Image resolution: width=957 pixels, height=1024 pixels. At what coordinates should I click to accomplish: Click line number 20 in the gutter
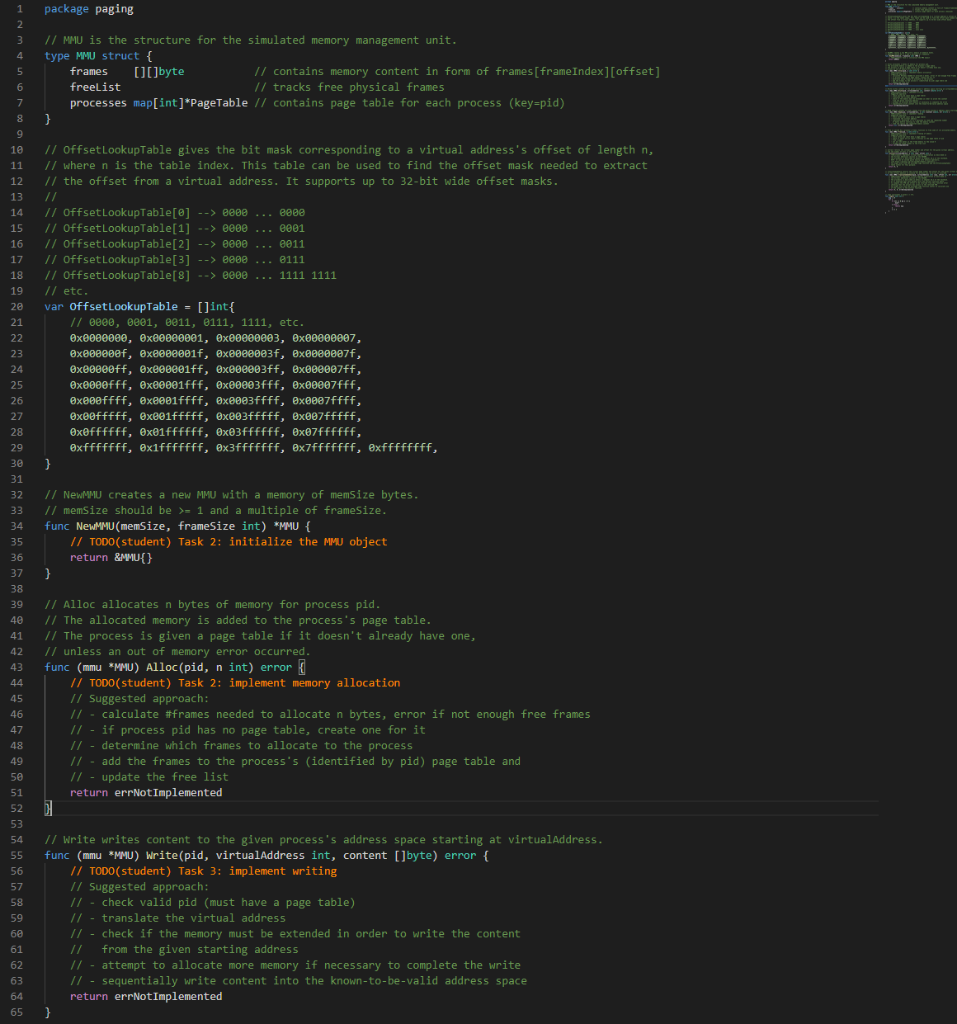(x=16, y=306)
